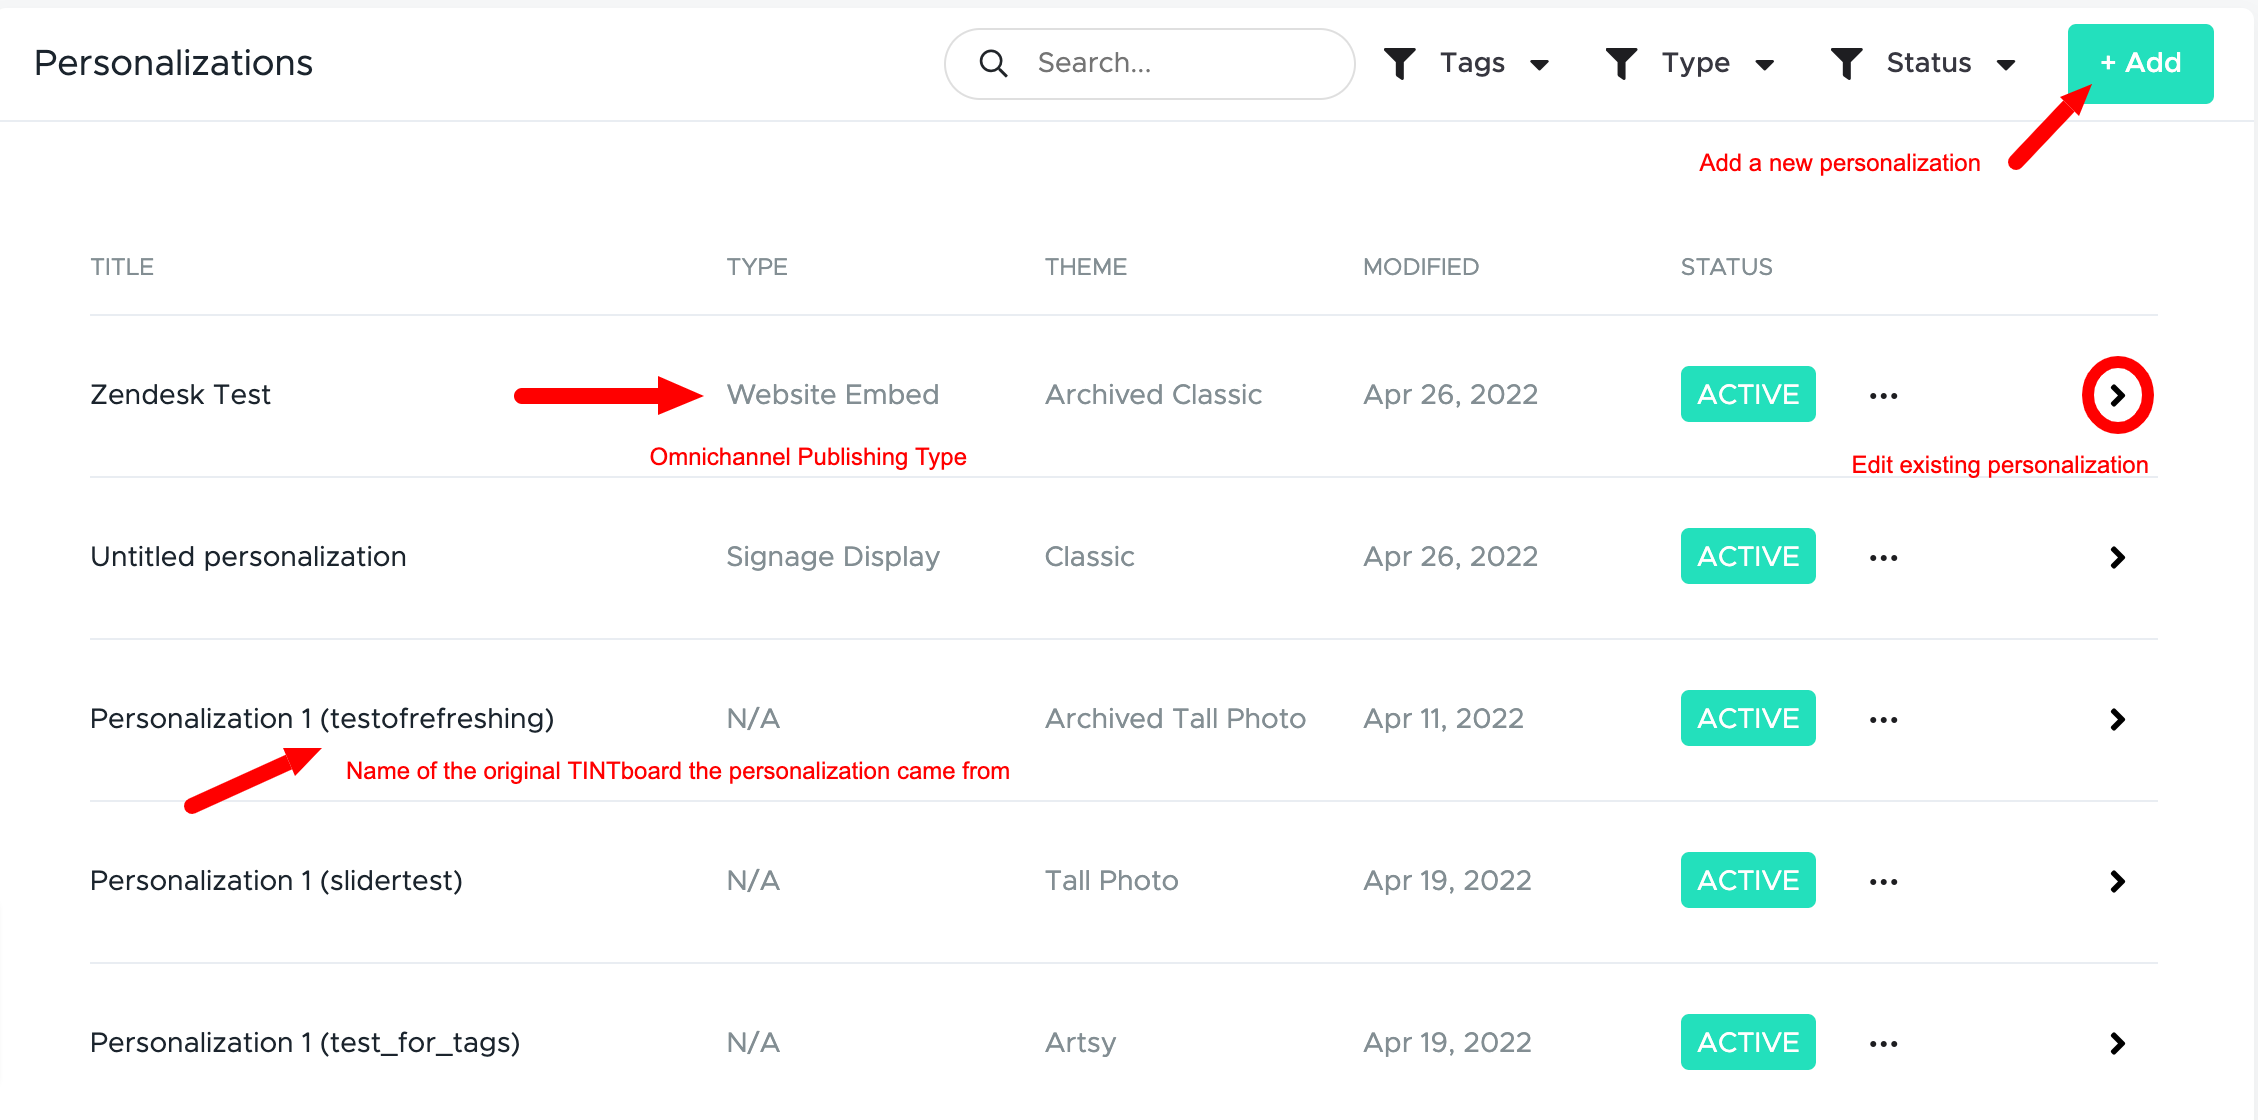Open Personalization 1 (test_for_tags) via chevron
Viewport: 2258px width, 1120px height.
point(2117,1043)
